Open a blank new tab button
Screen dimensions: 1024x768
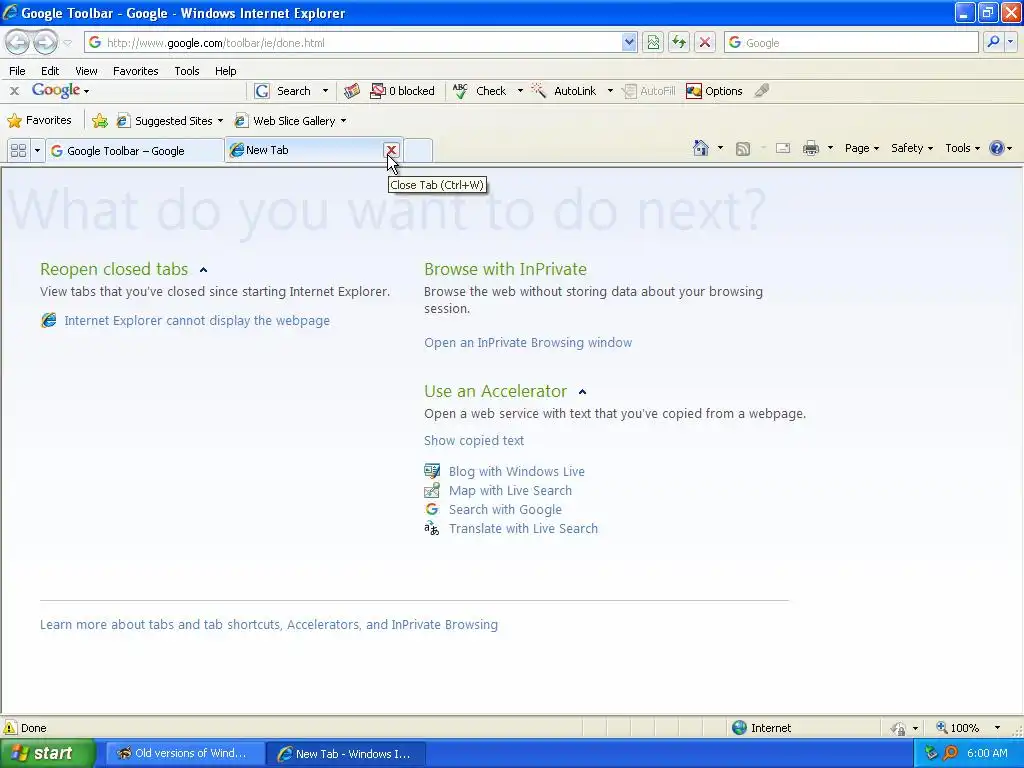click(418, 151)
